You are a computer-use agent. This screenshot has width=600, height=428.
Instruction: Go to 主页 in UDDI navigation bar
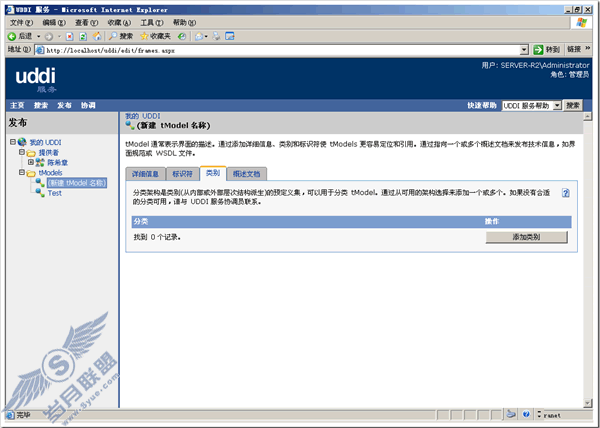pos(17,105)
